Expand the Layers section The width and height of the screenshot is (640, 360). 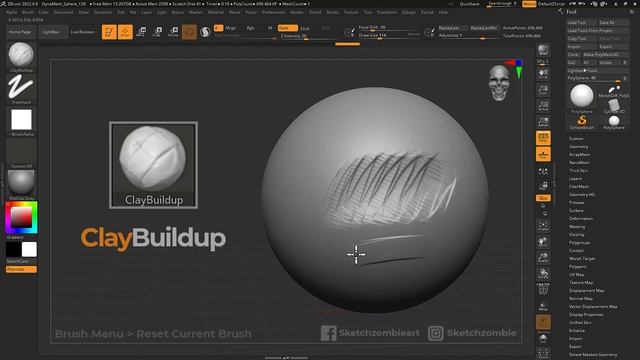coord(575,179)
